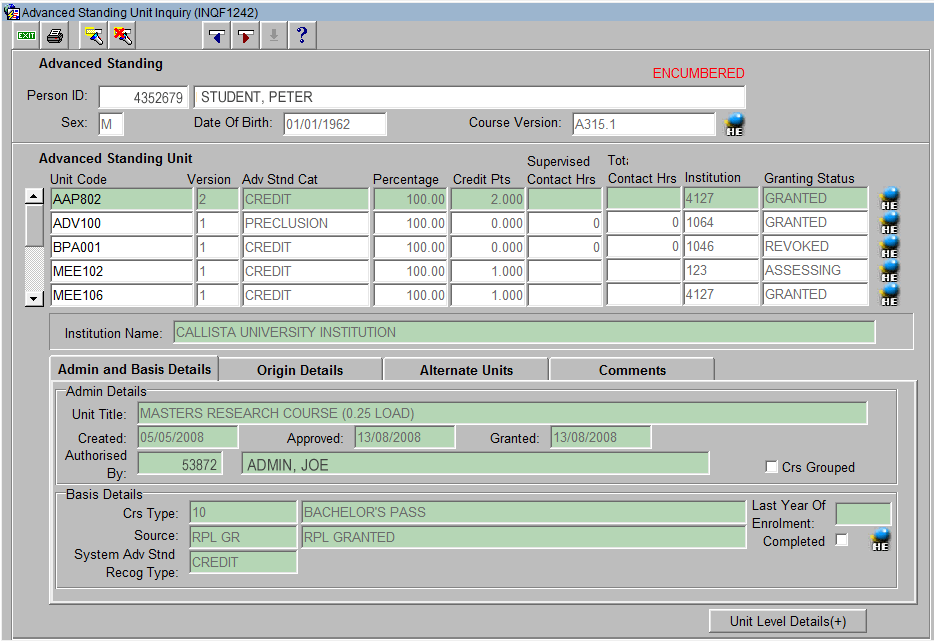Image resolution: width=934 pixels, height=641 pixels.
Task: Select the Comments tab
Action: [632, 370]
